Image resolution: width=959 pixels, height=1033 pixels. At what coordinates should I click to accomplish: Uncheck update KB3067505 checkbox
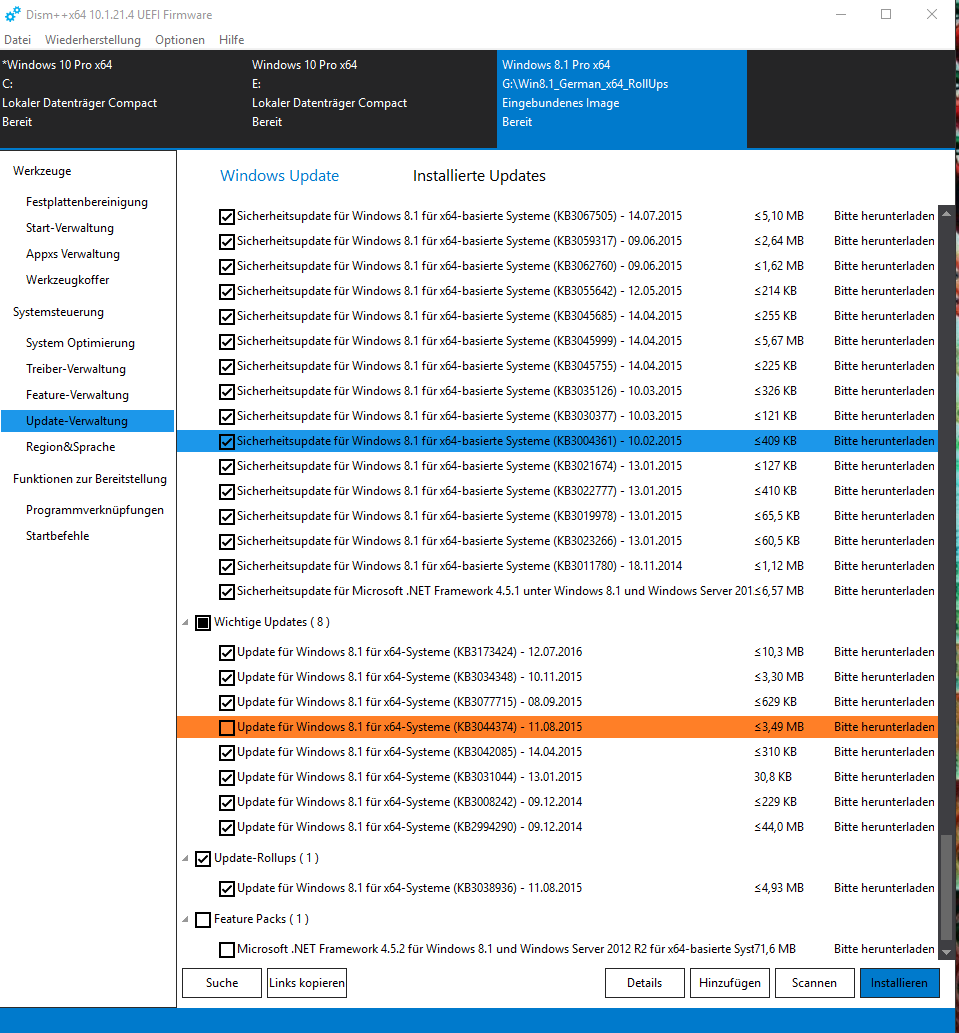tap(227, 217)
